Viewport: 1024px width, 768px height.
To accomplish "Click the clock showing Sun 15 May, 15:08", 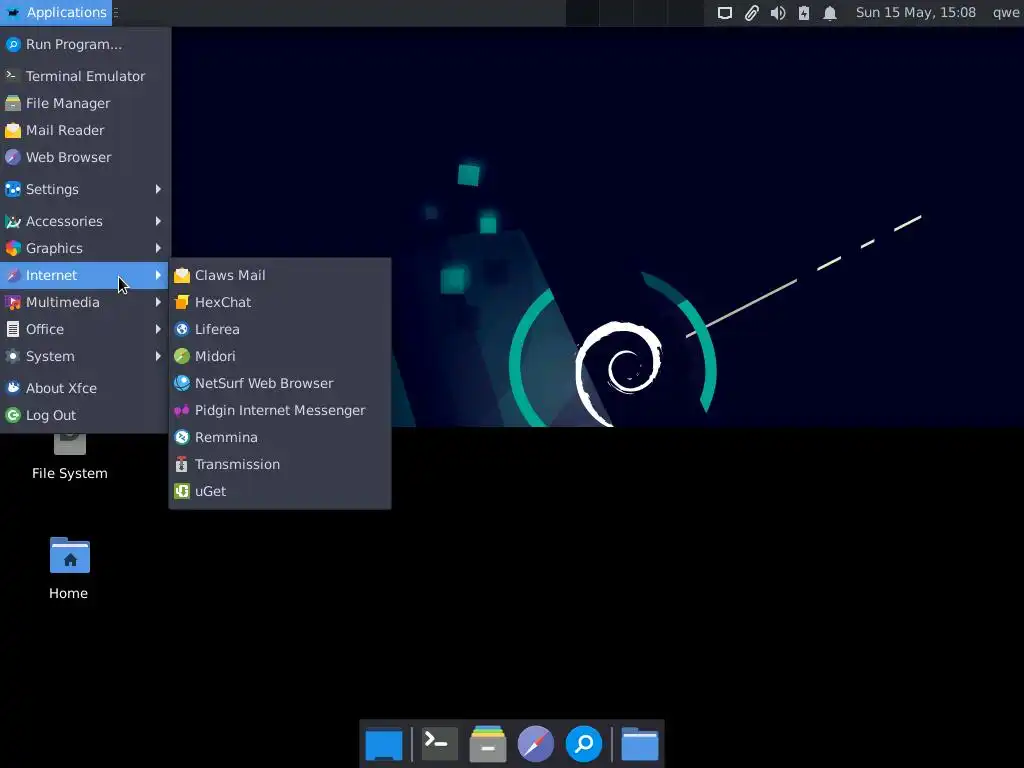I will coord(916,12).
